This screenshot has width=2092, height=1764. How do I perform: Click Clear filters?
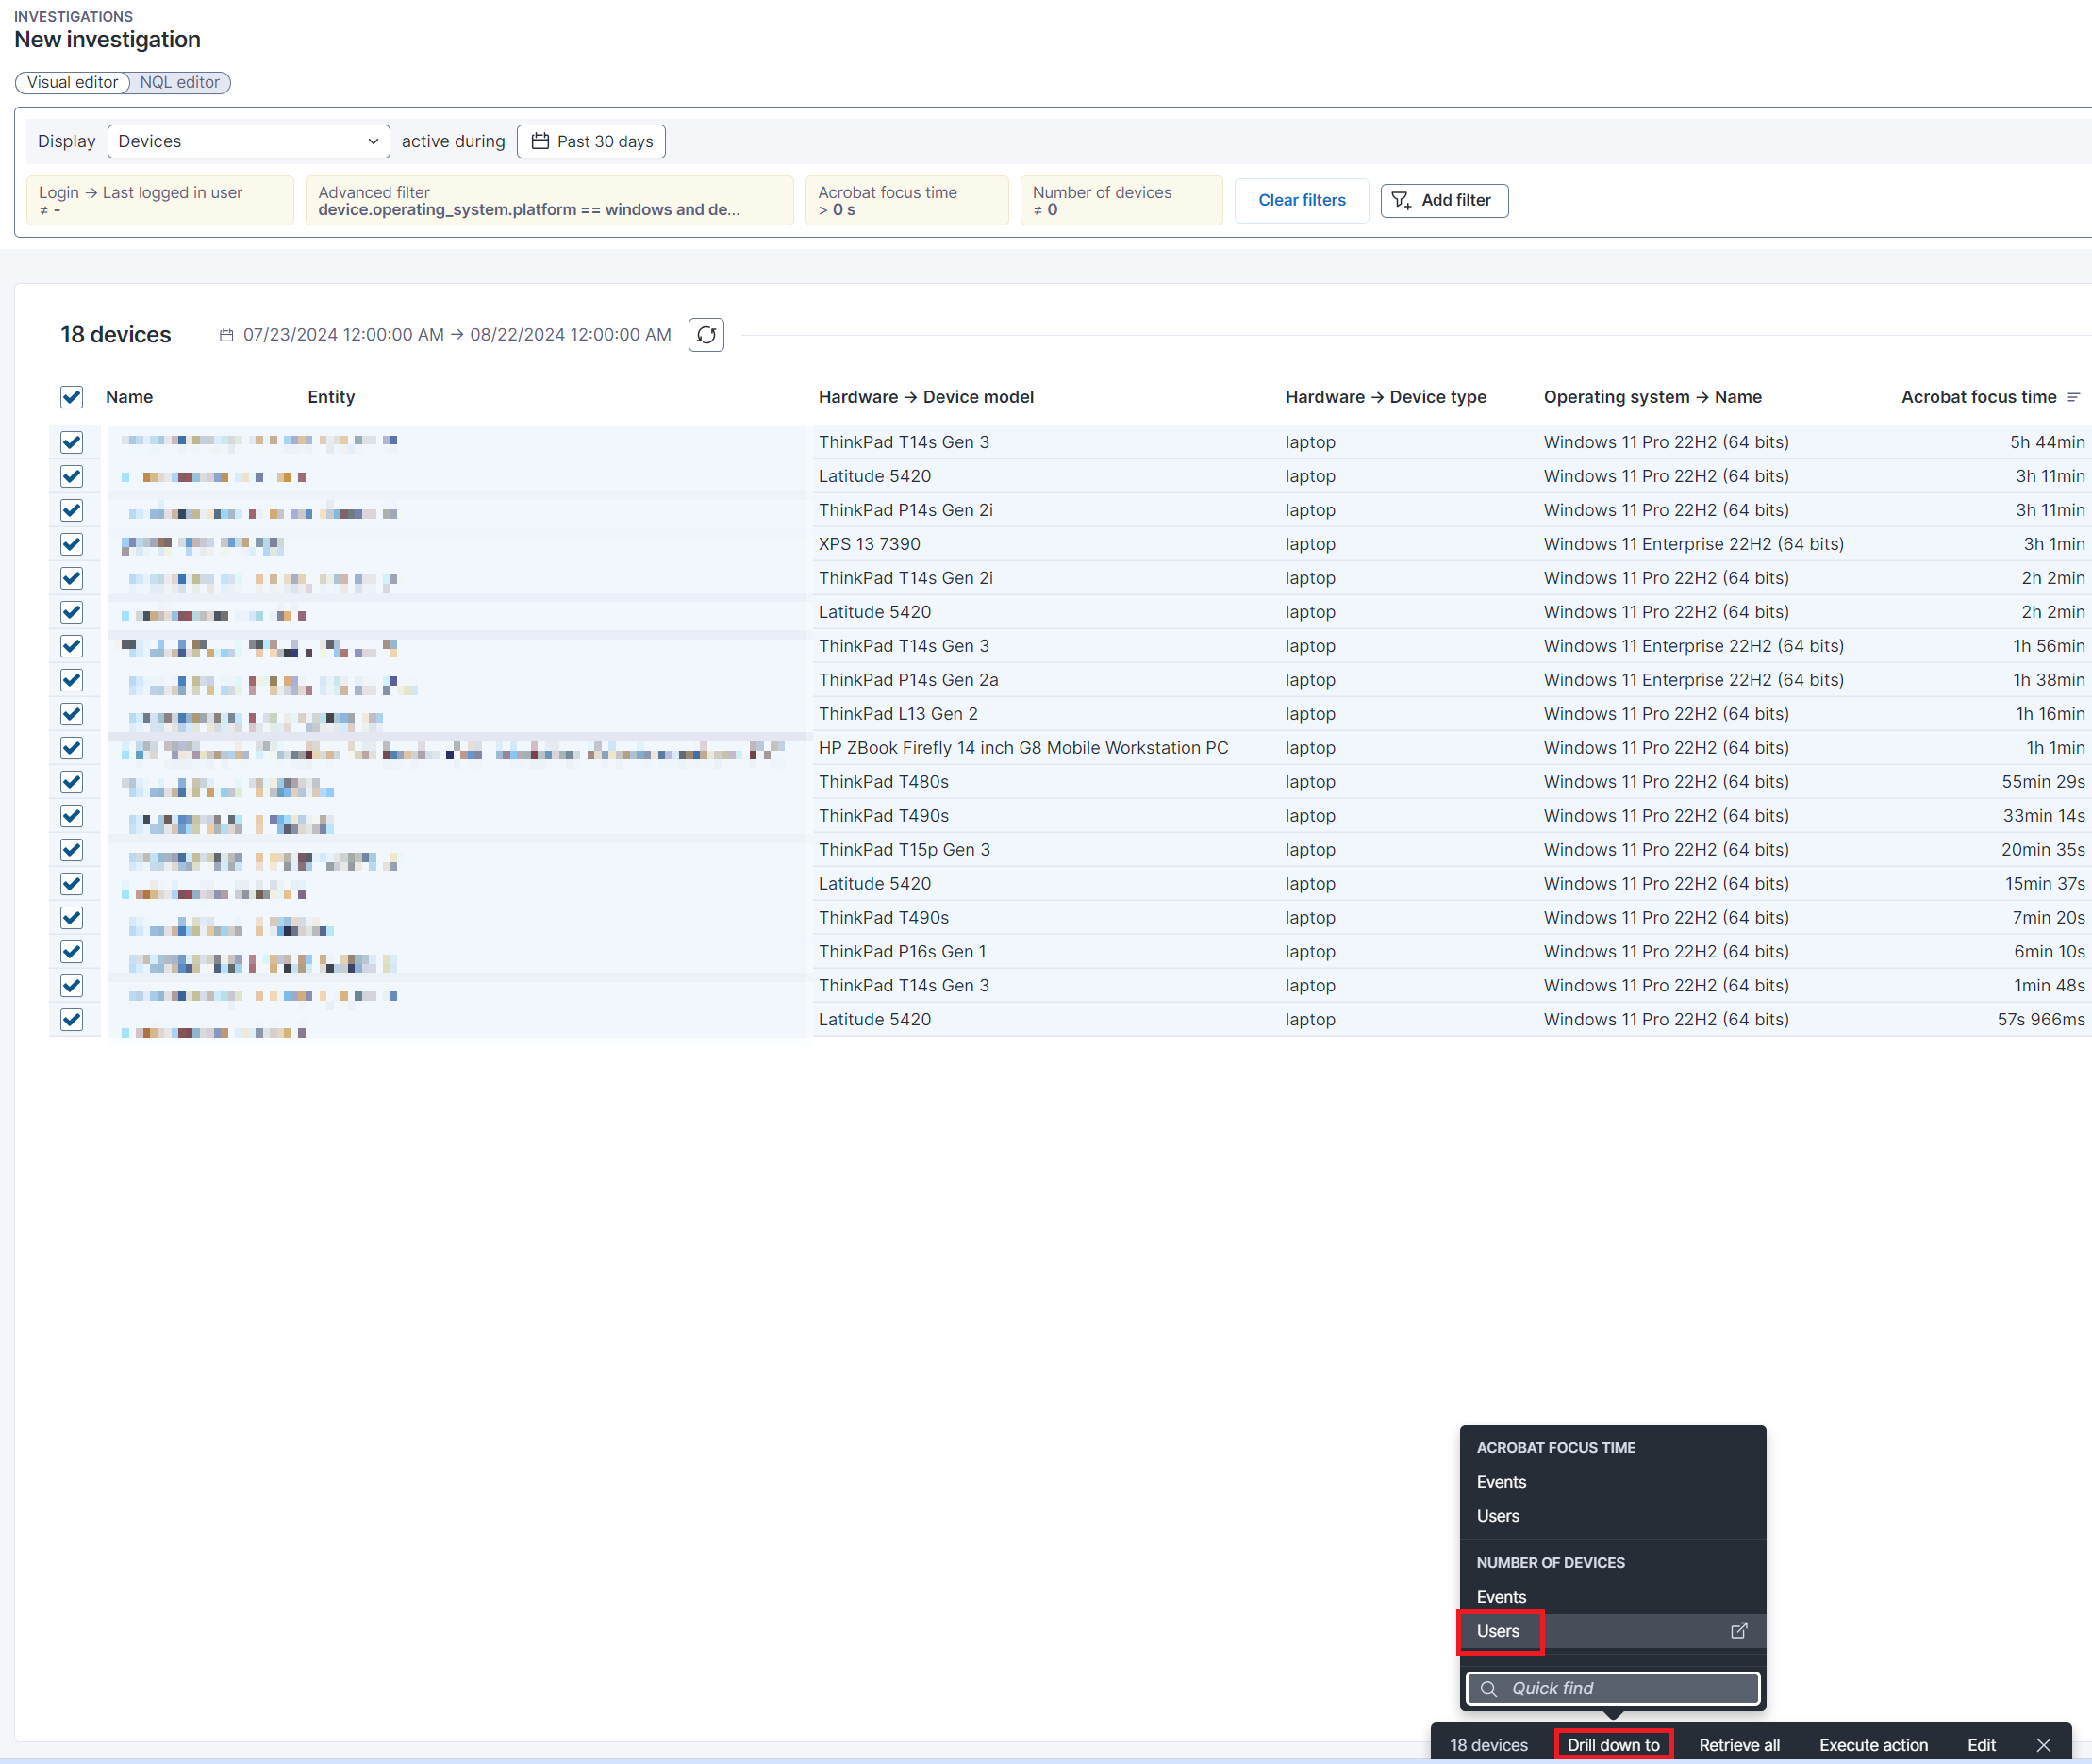pyautogui.click(x=1301, y=200)
